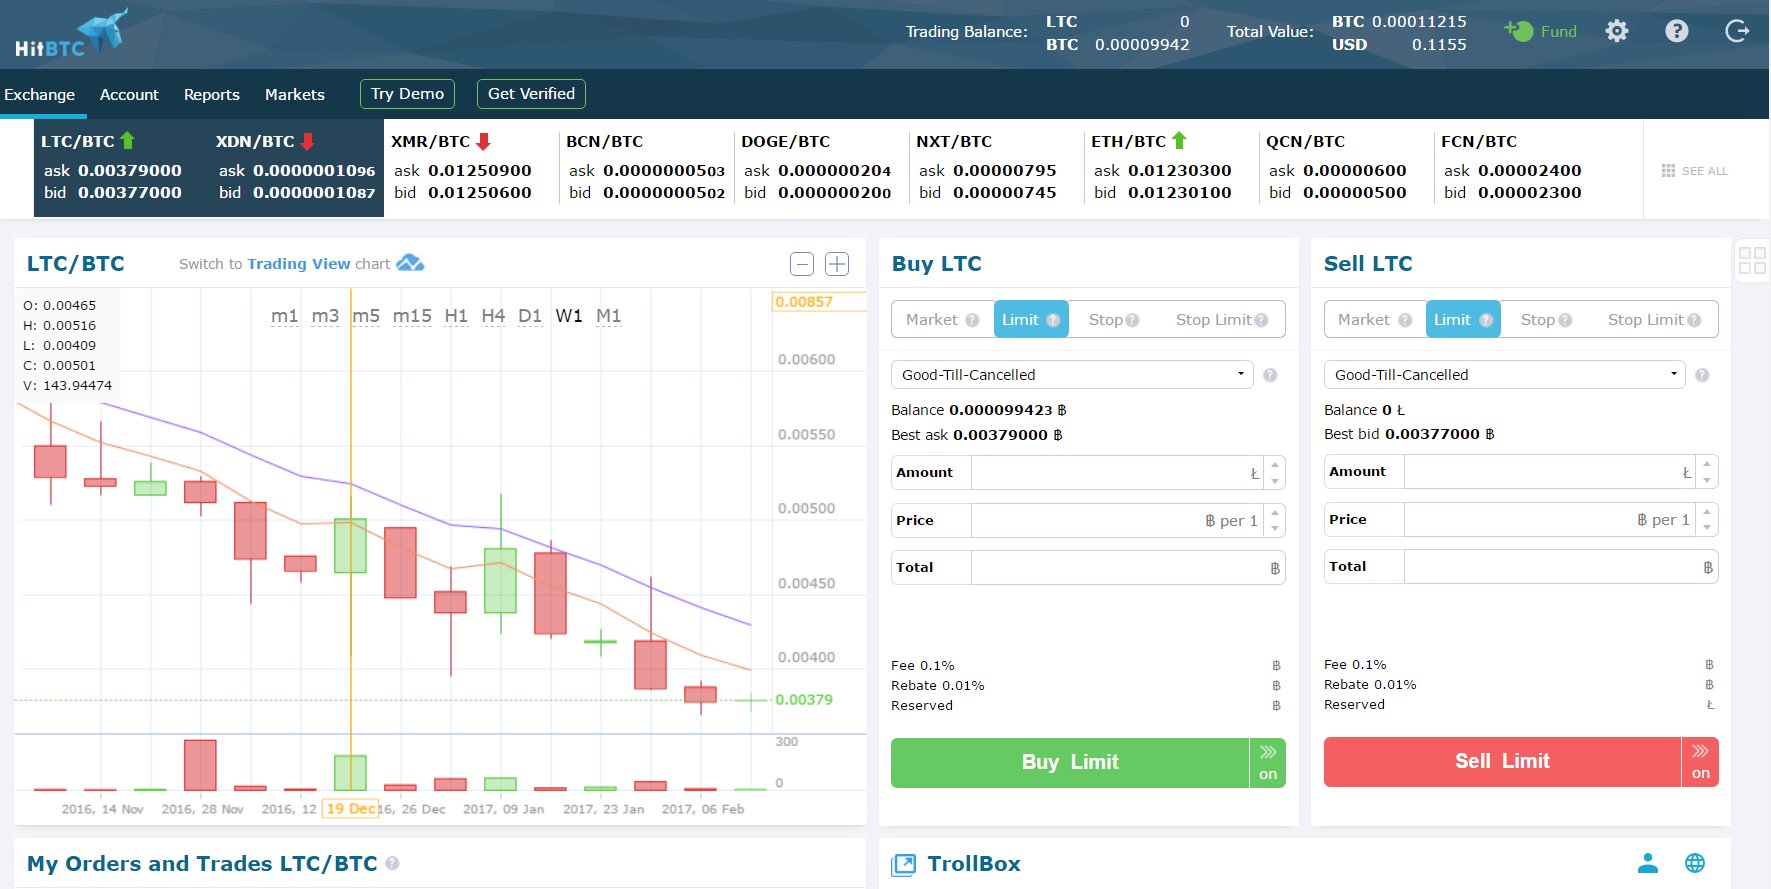This screenshot has width=1771, height=889.
Task: Select m5 chart timeframe
Action: point(366,316)
